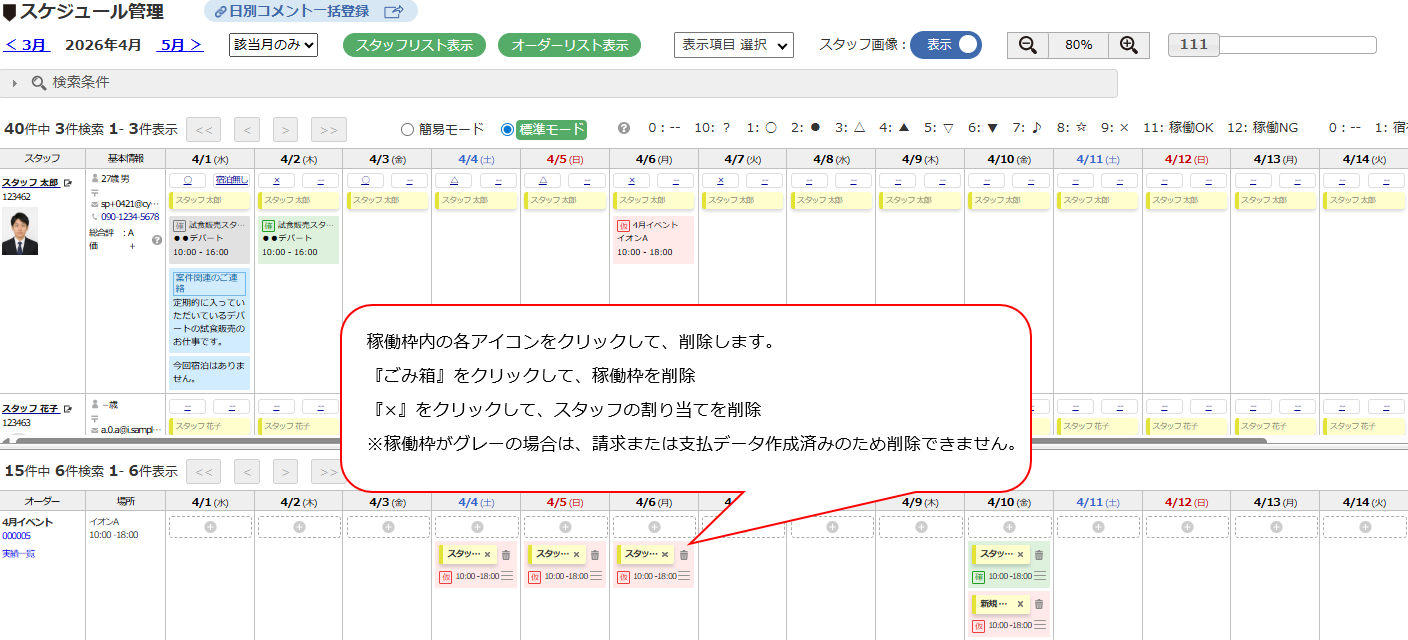Image resolution: width=1408 pixels, height=640 pixels.
Task: Click the 4月イベント イオンA card on 4/6
Action: 653,239
